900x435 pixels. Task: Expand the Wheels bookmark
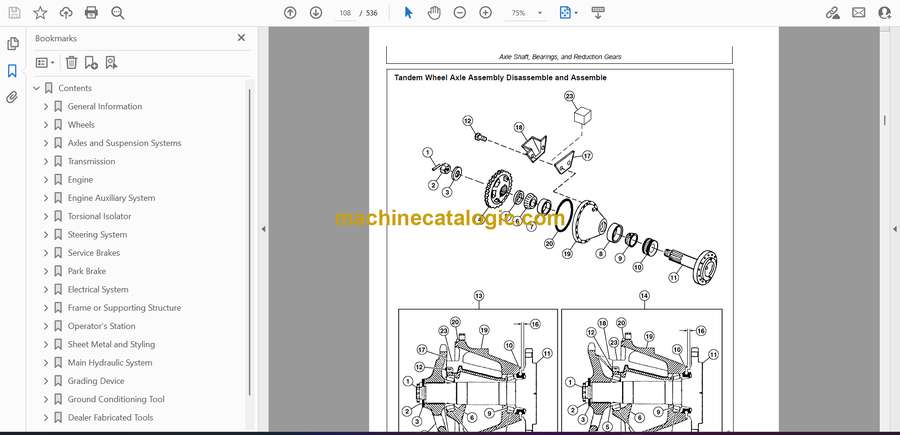(x=46, y=125)
